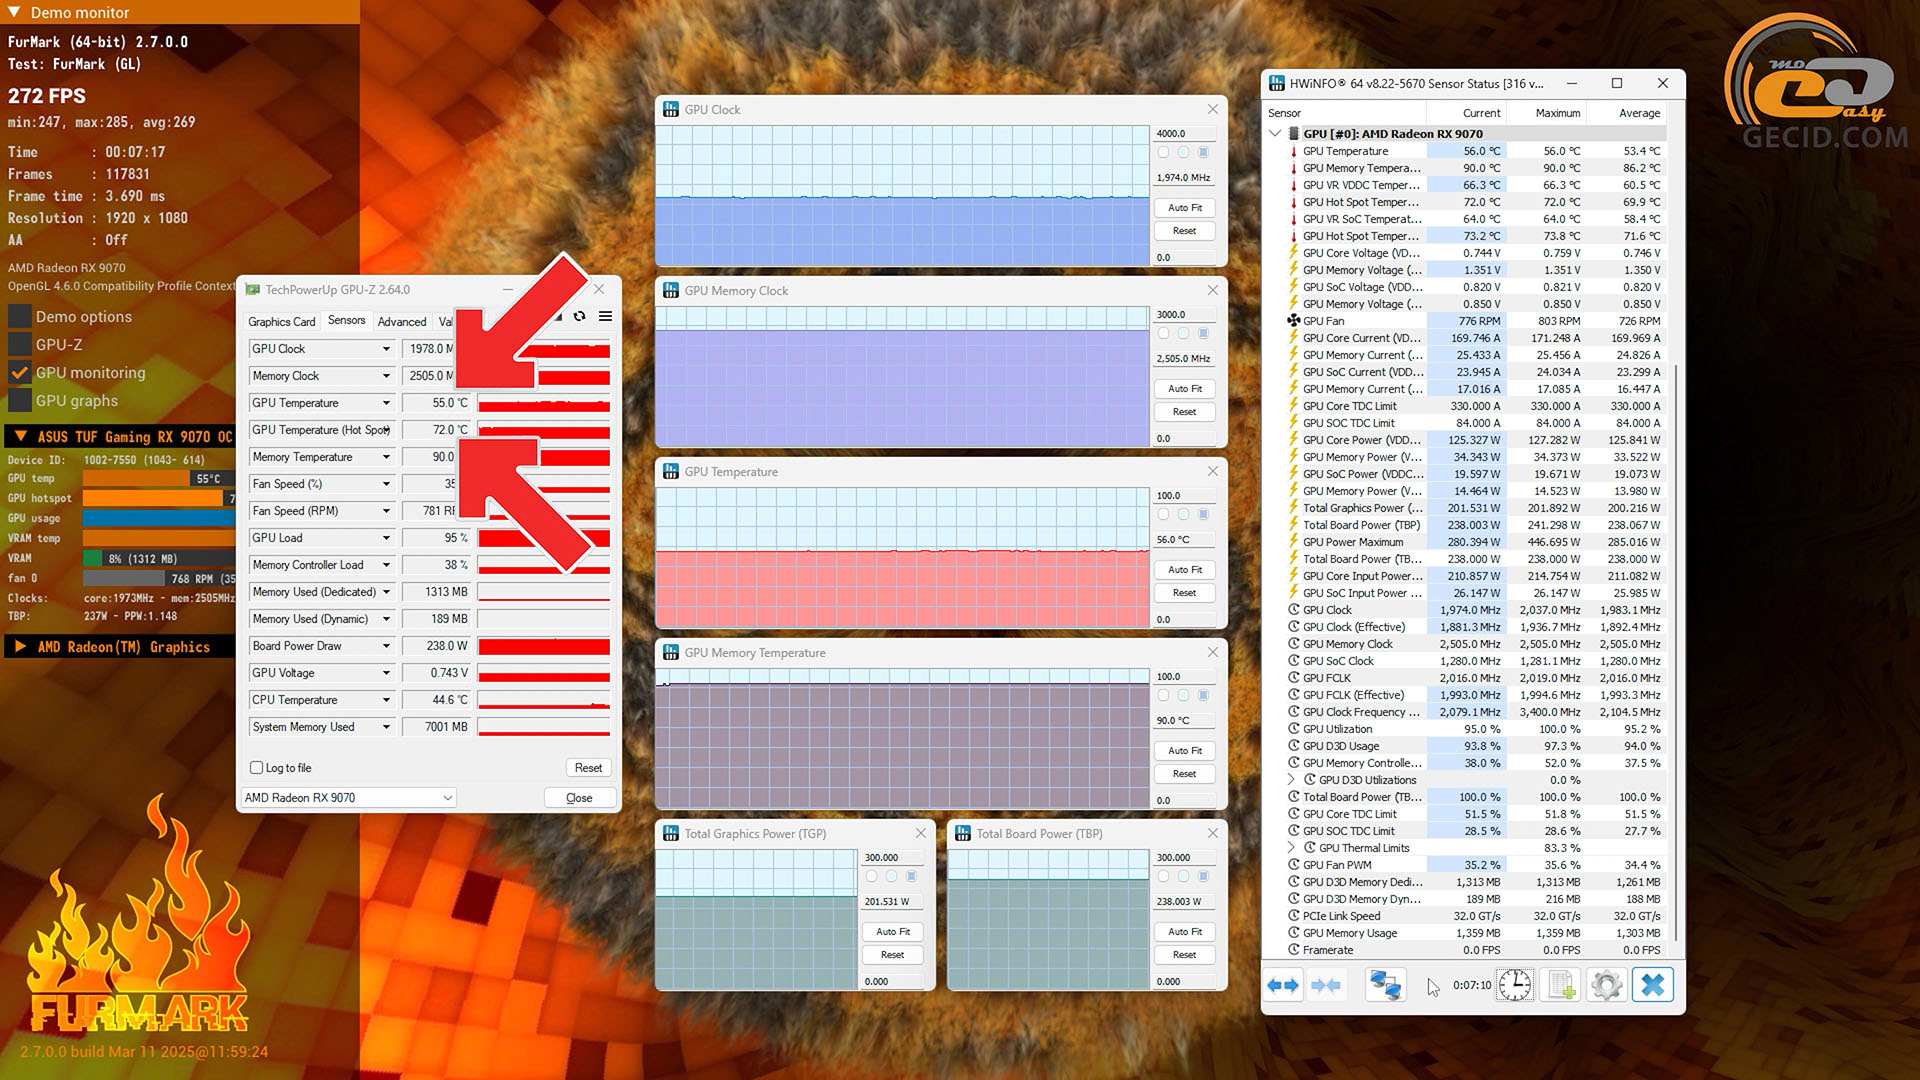Switch to the Advanced tab
The width and height of the screenshot is (1920, 1080).
[402, 322]
